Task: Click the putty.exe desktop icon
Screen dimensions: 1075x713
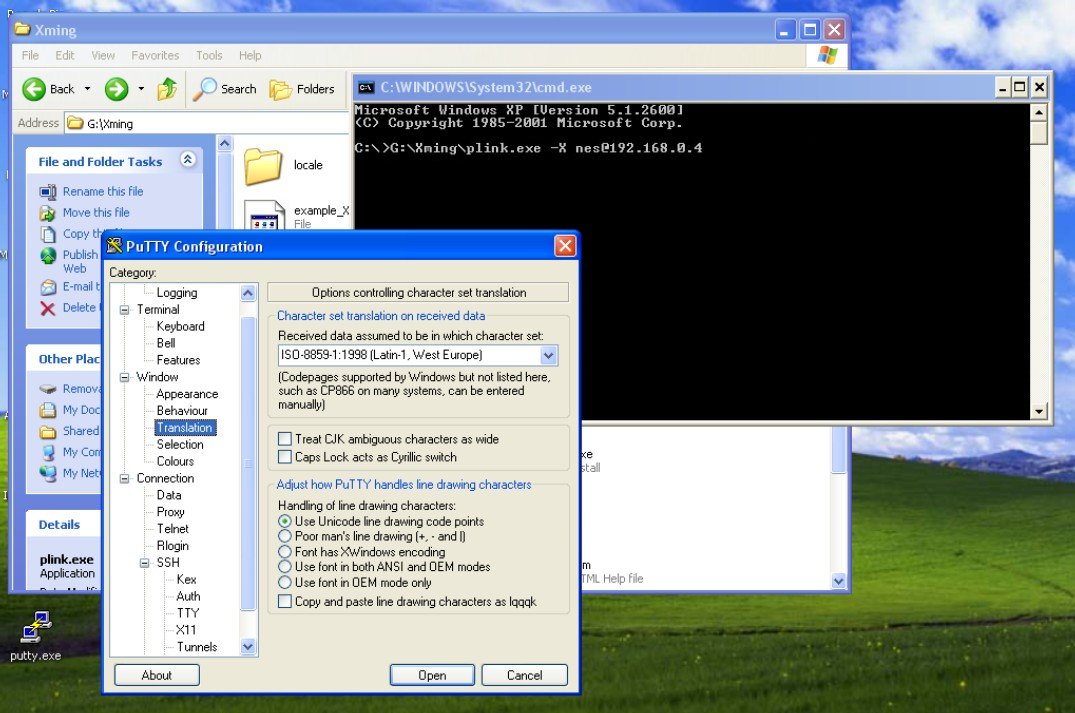Action: [36, 627]
